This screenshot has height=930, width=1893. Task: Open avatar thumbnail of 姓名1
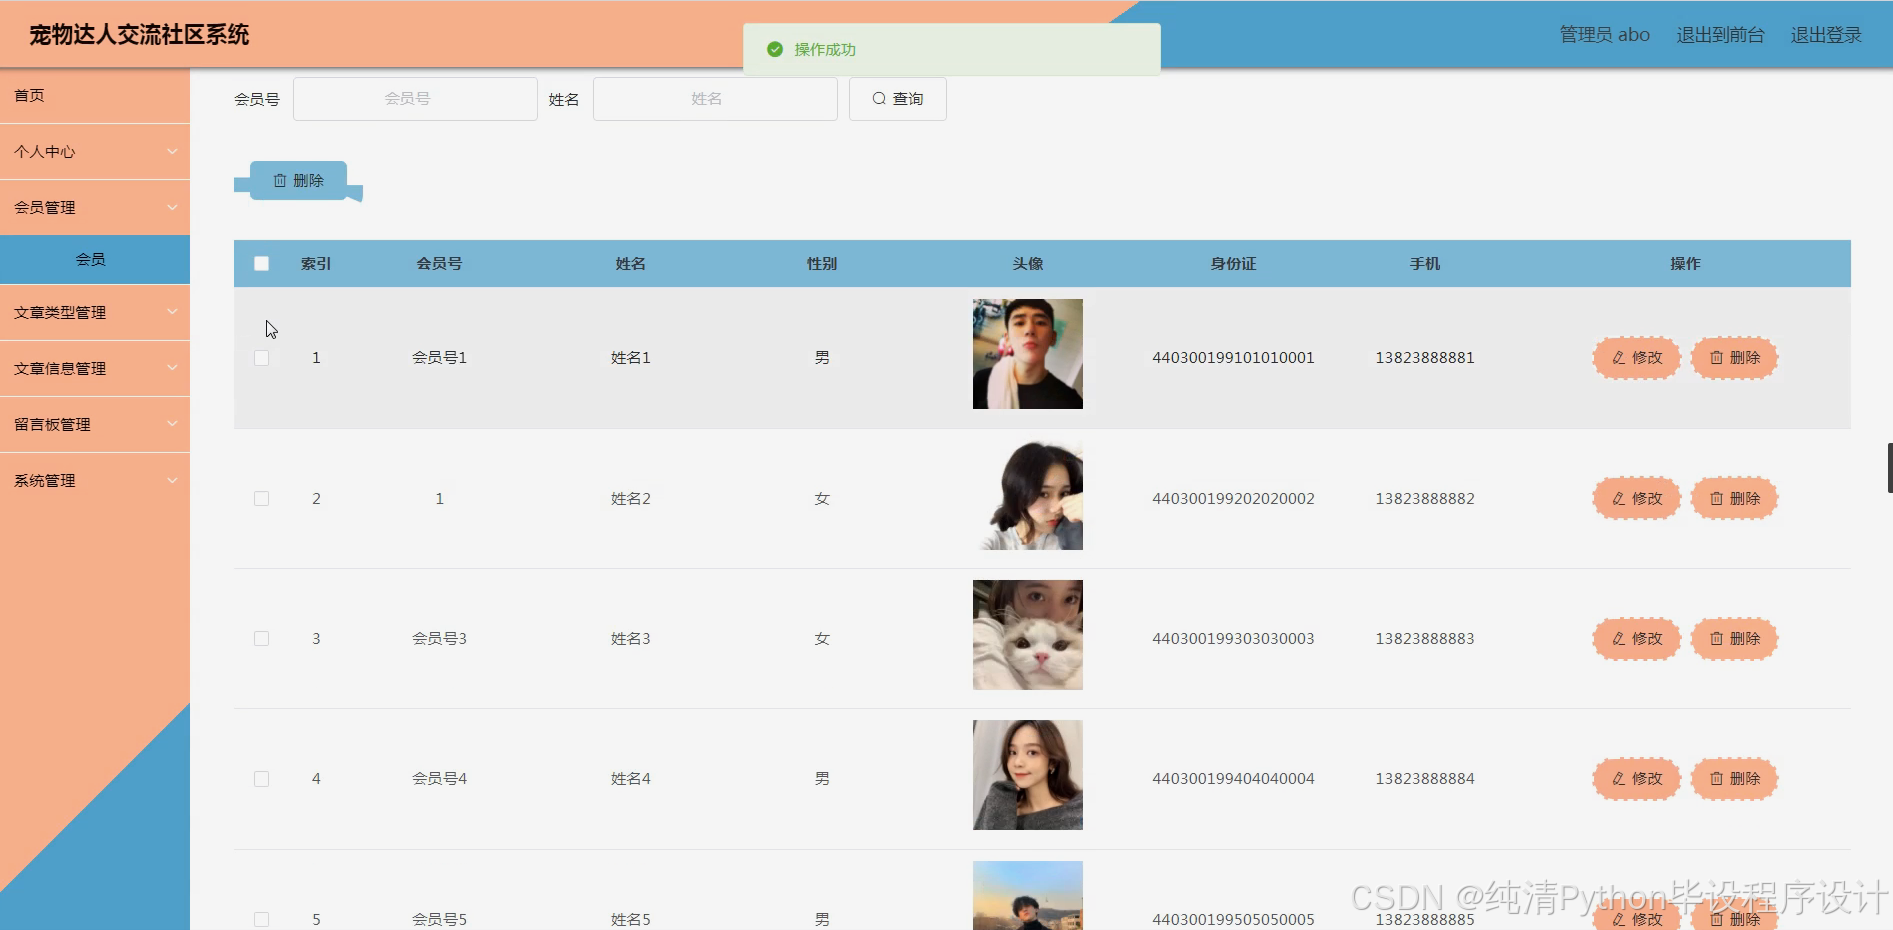(x=1028, y=354)
